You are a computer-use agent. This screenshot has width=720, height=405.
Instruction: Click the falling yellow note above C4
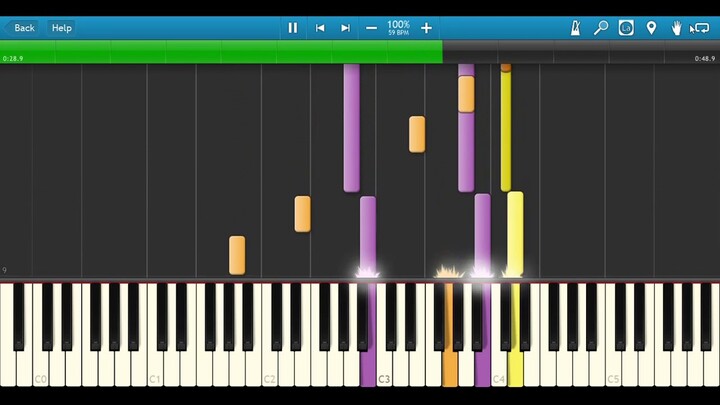tap(515, 233)
